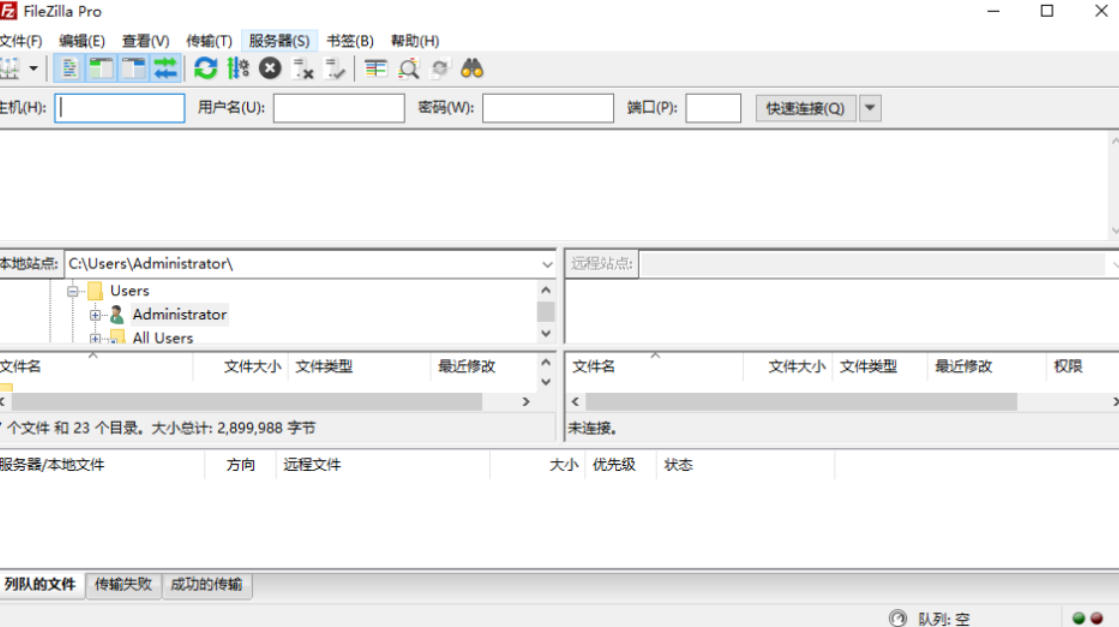The width and height of the screenshot is (1119, 627).
Task: Click the queue status icon beside 队列
Action: (898, 618)
